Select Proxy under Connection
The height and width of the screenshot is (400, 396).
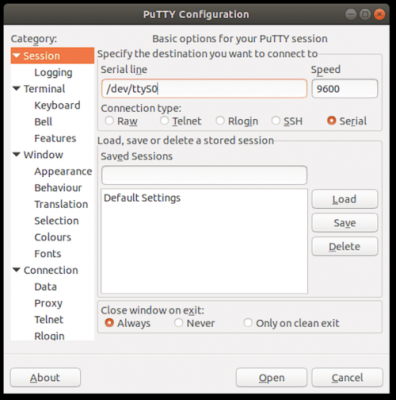48,303
